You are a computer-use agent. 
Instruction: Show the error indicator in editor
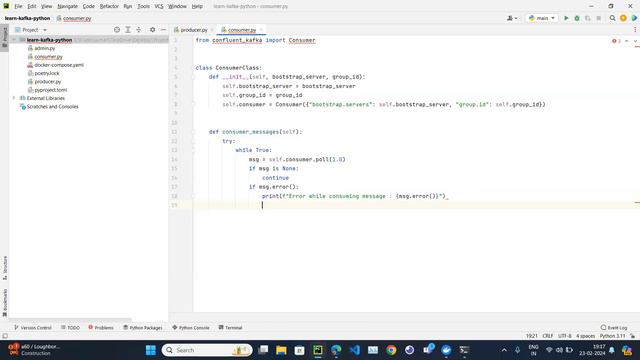click(x=616, y=41)
